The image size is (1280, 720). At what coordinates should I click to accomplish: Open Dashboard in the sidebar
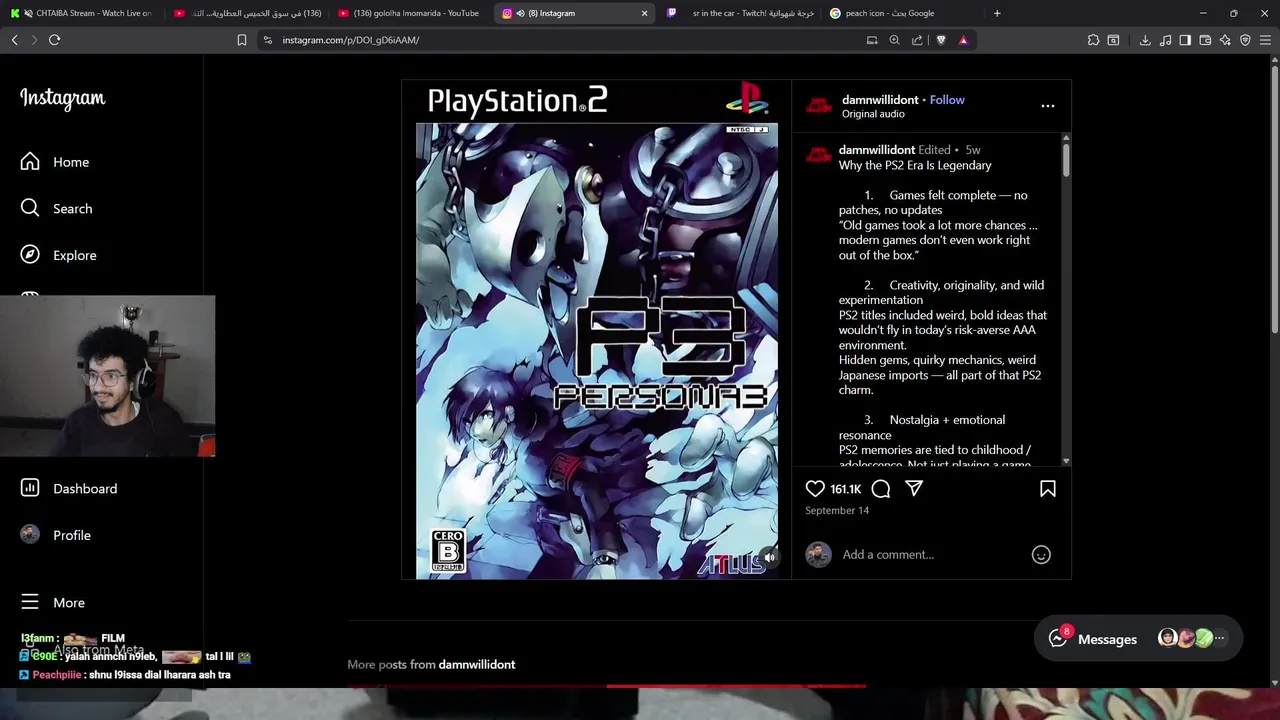(69, 488)
